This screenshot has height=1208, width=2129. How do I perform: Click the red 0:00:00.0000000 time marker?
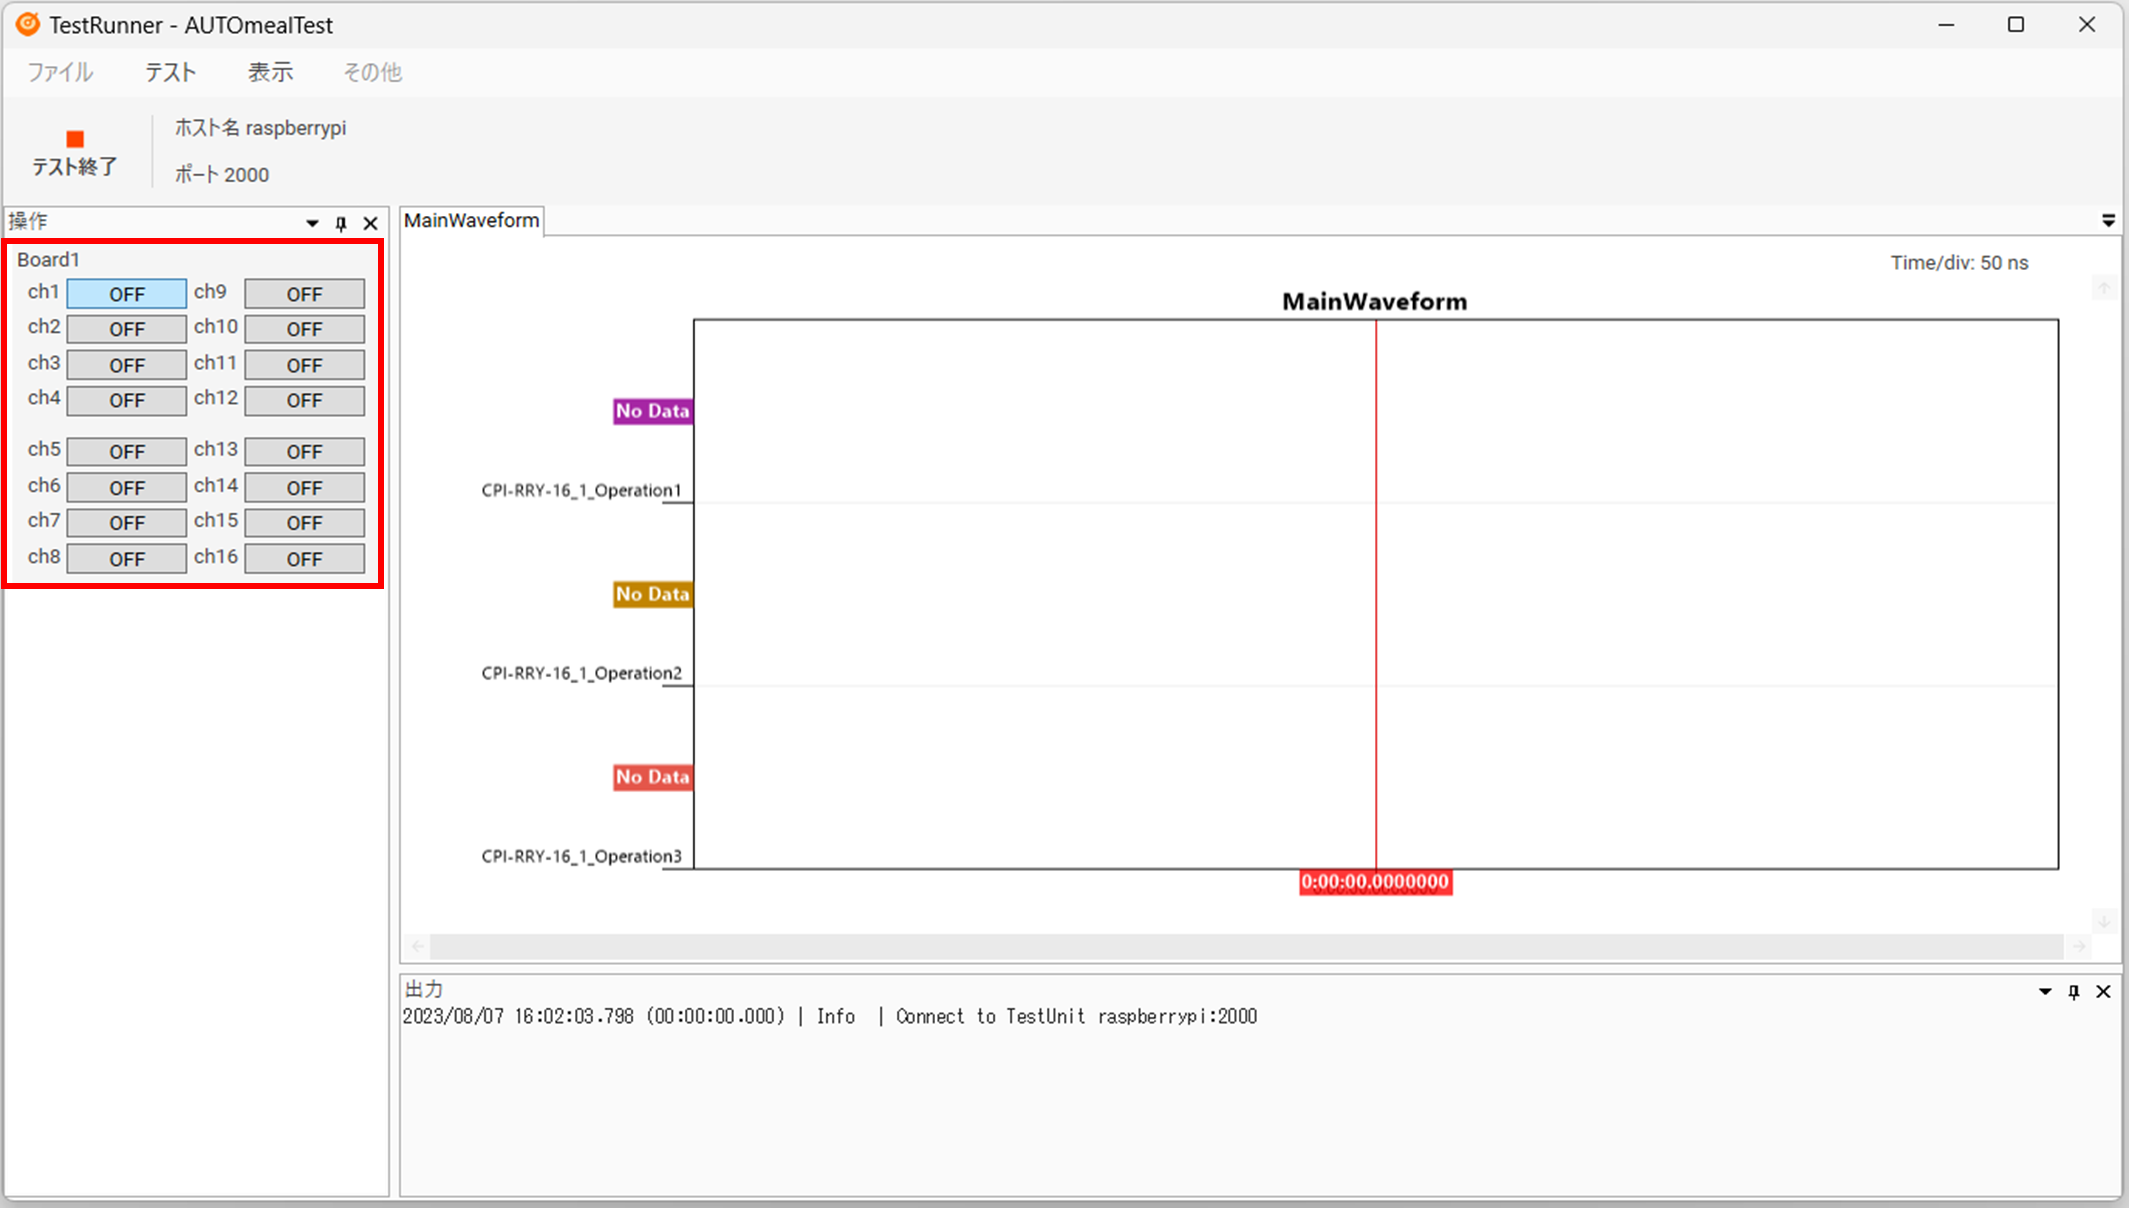[1376, 882]
